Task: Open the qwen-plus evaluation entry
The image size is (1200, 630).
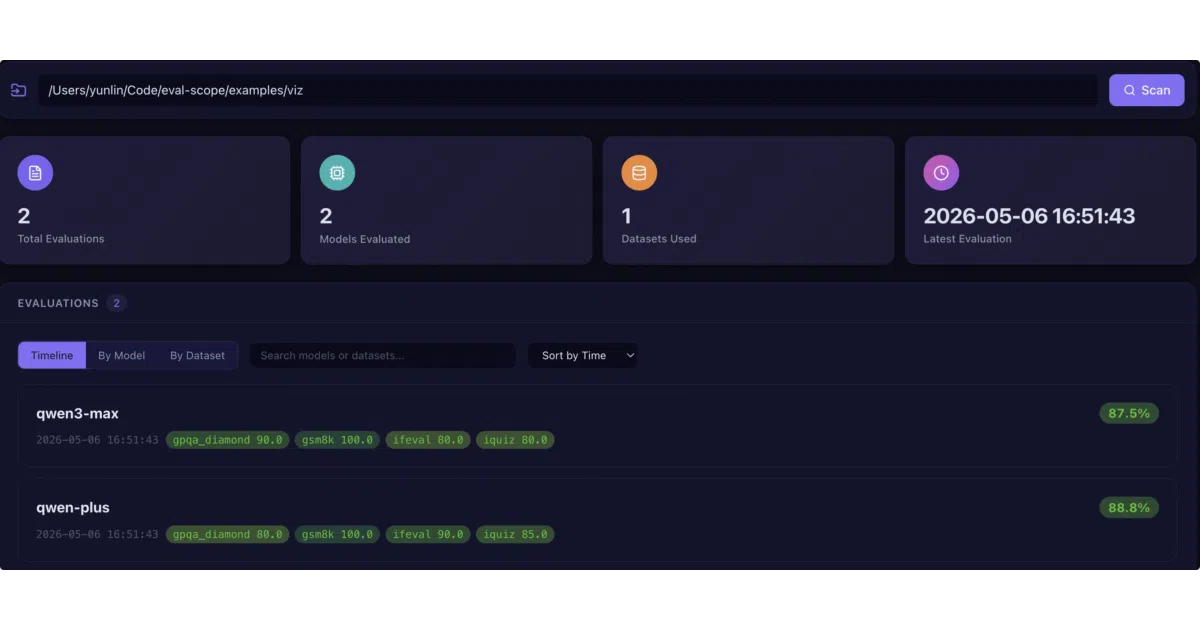Action: click(x=598, y=520)
